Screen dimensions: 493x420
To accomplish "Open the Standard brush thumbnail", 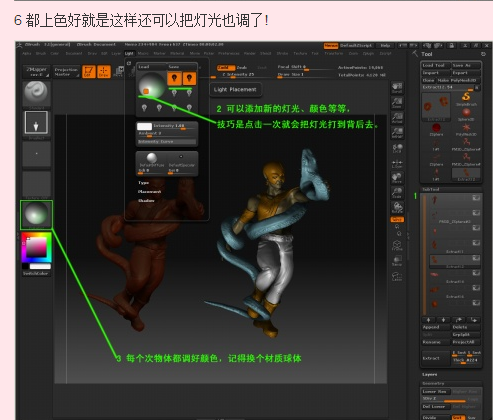I will click(x=37, y=94).
